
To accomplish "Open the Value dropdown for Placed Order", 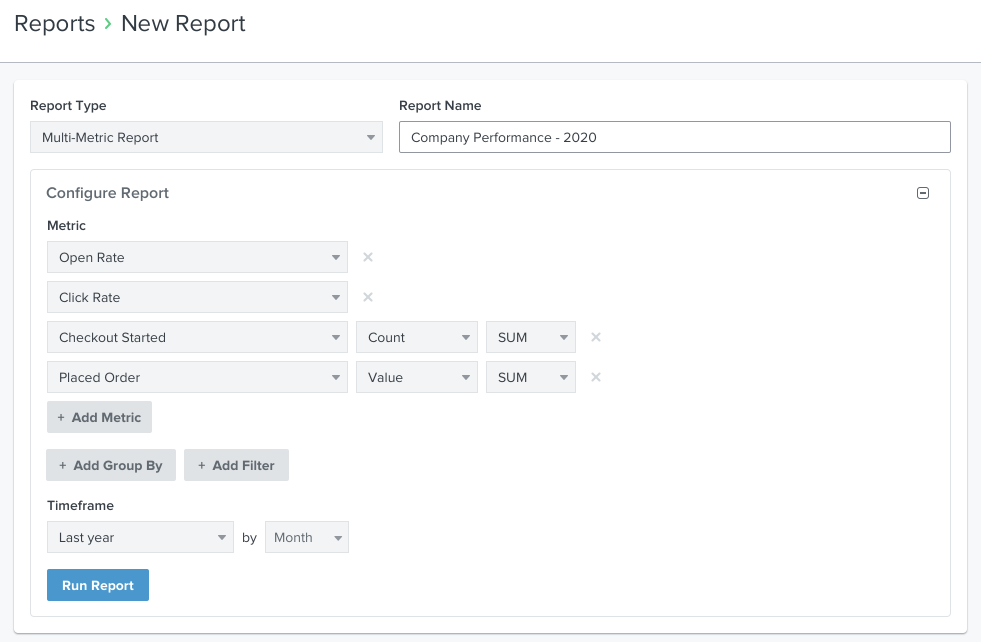I will tap(416, 377).
